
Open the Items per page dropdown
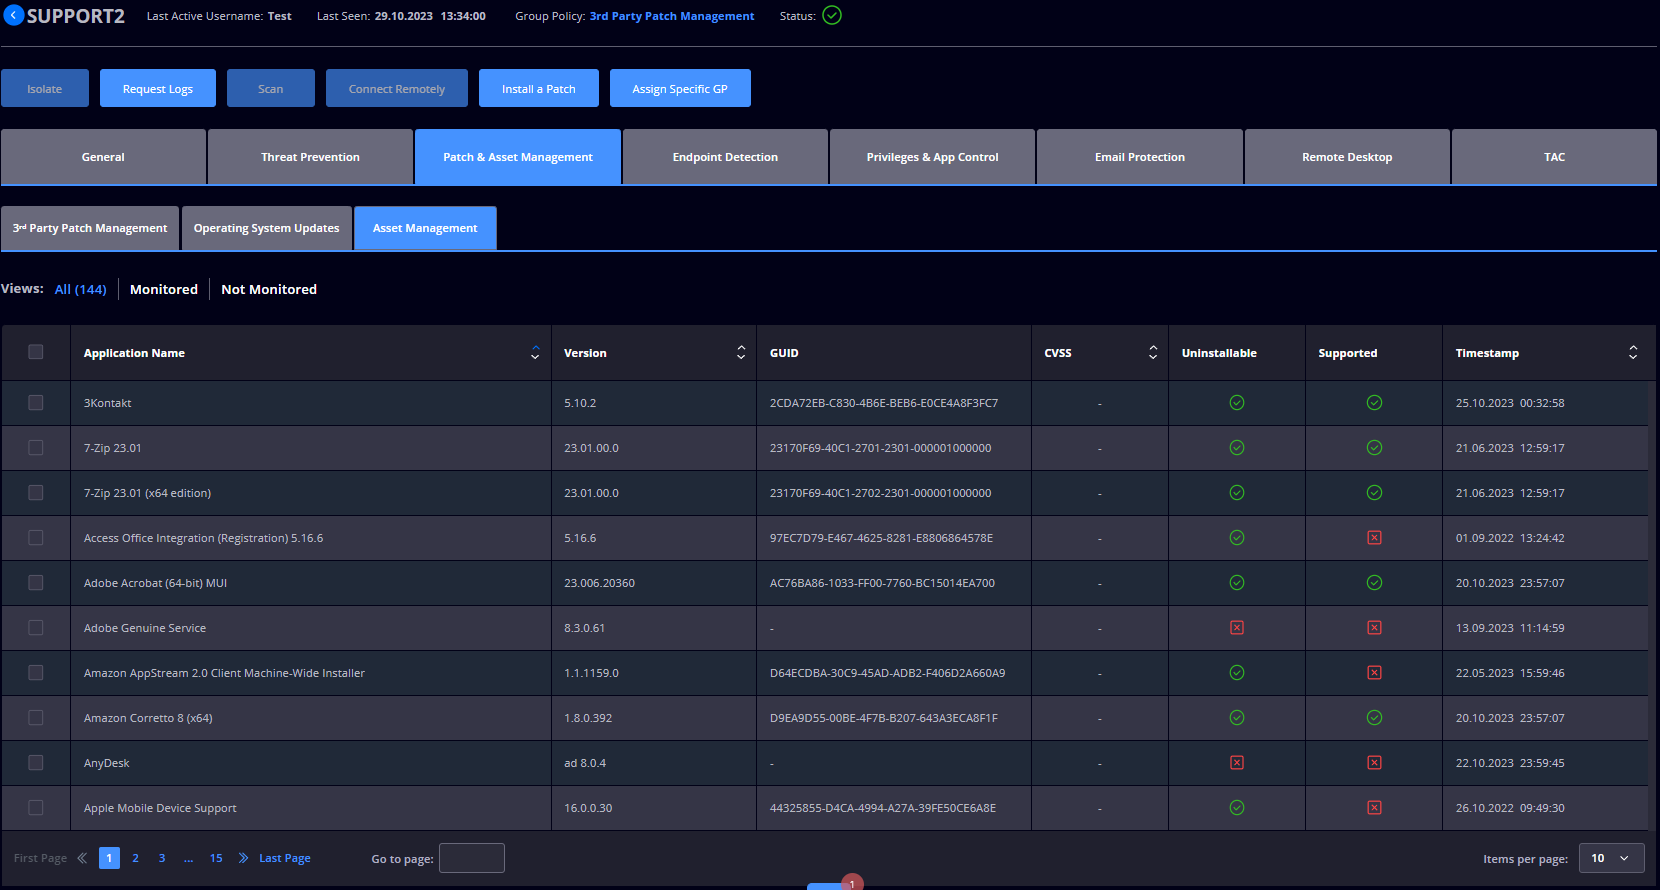(x=1611, y=858)
